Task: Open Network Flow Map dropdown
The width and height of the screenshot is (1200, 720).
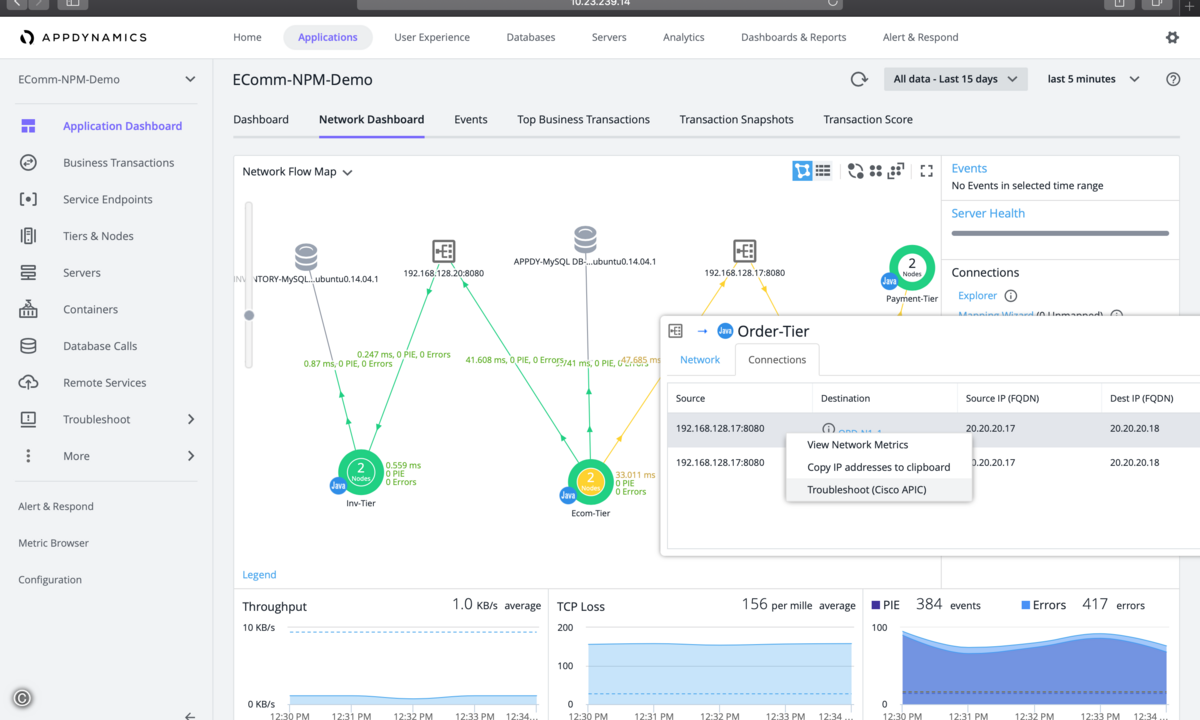Action: (298, 172)
